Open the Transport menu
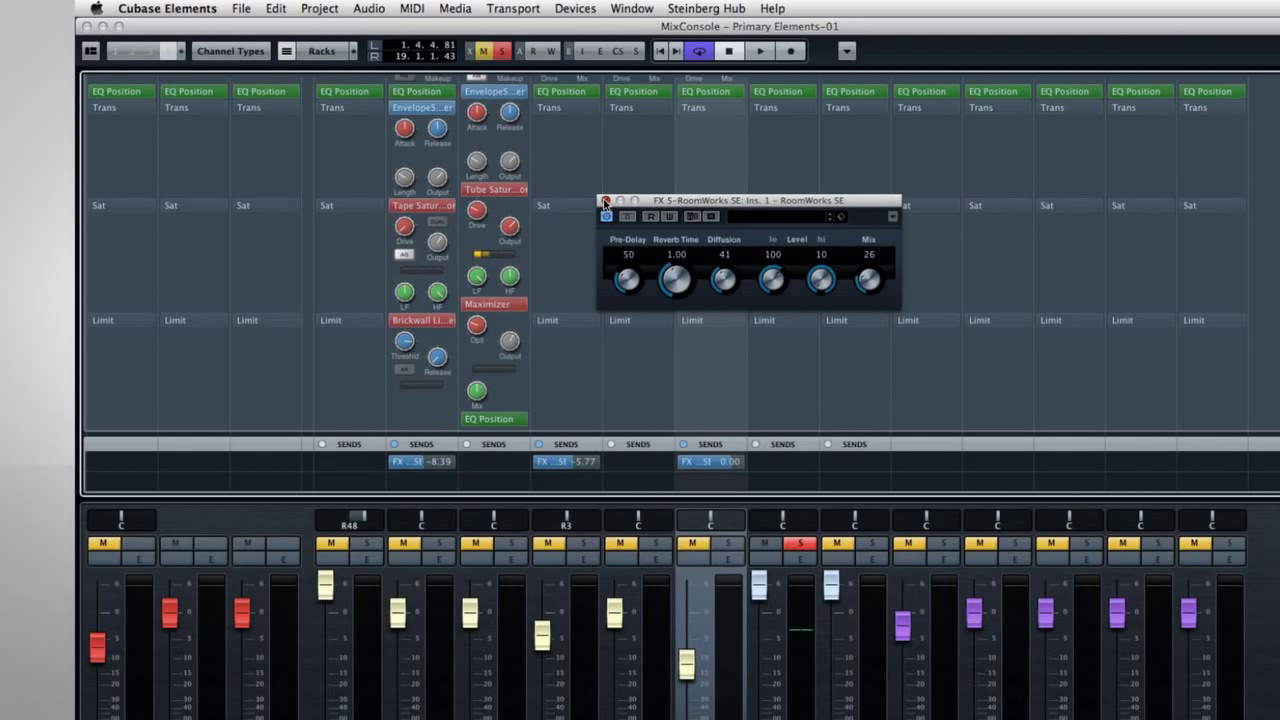Image resolution: width=1280 pixels, height=720 pixels. (x=513, y=8)
